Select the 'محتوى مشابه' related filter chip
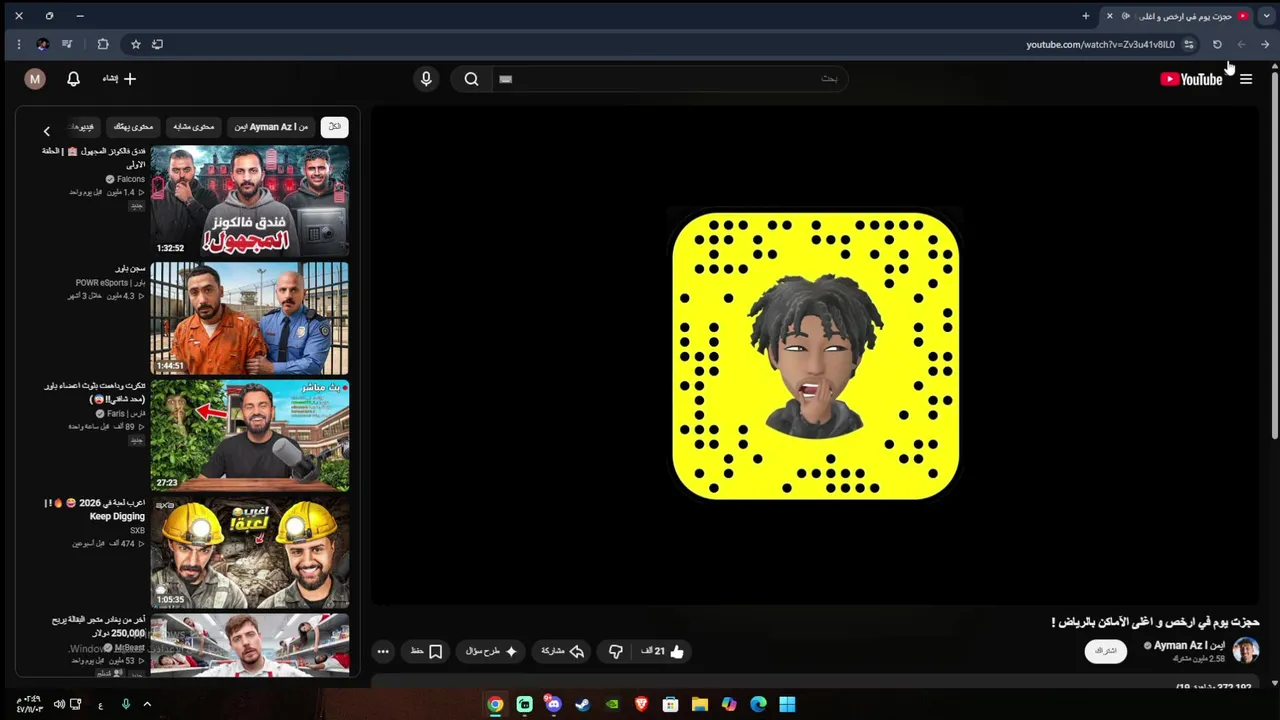The width and height of the screenshot is (1280, 720). tap(194, 127)
